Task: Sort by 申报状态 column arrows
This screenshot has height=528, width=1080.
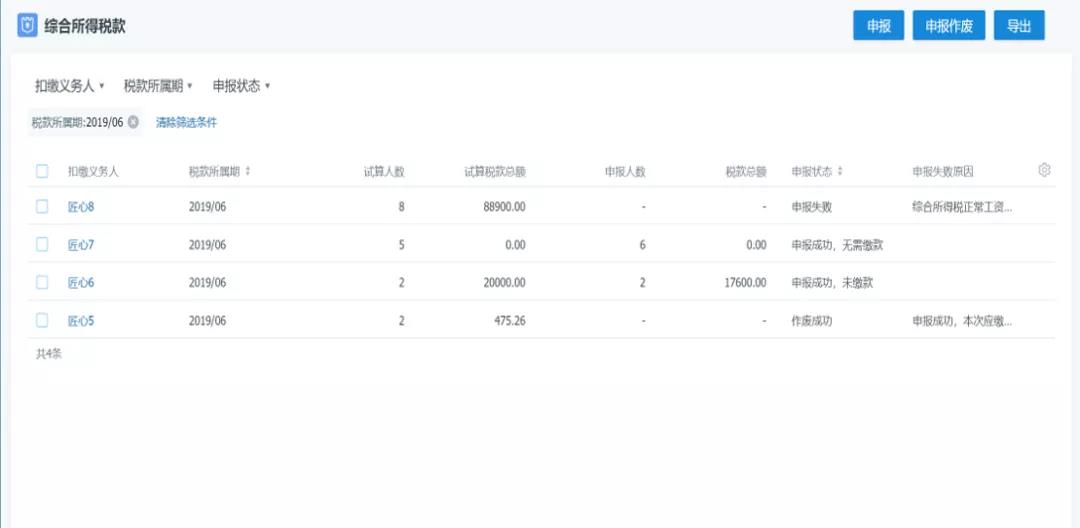Action: click(x=840, y=171)
